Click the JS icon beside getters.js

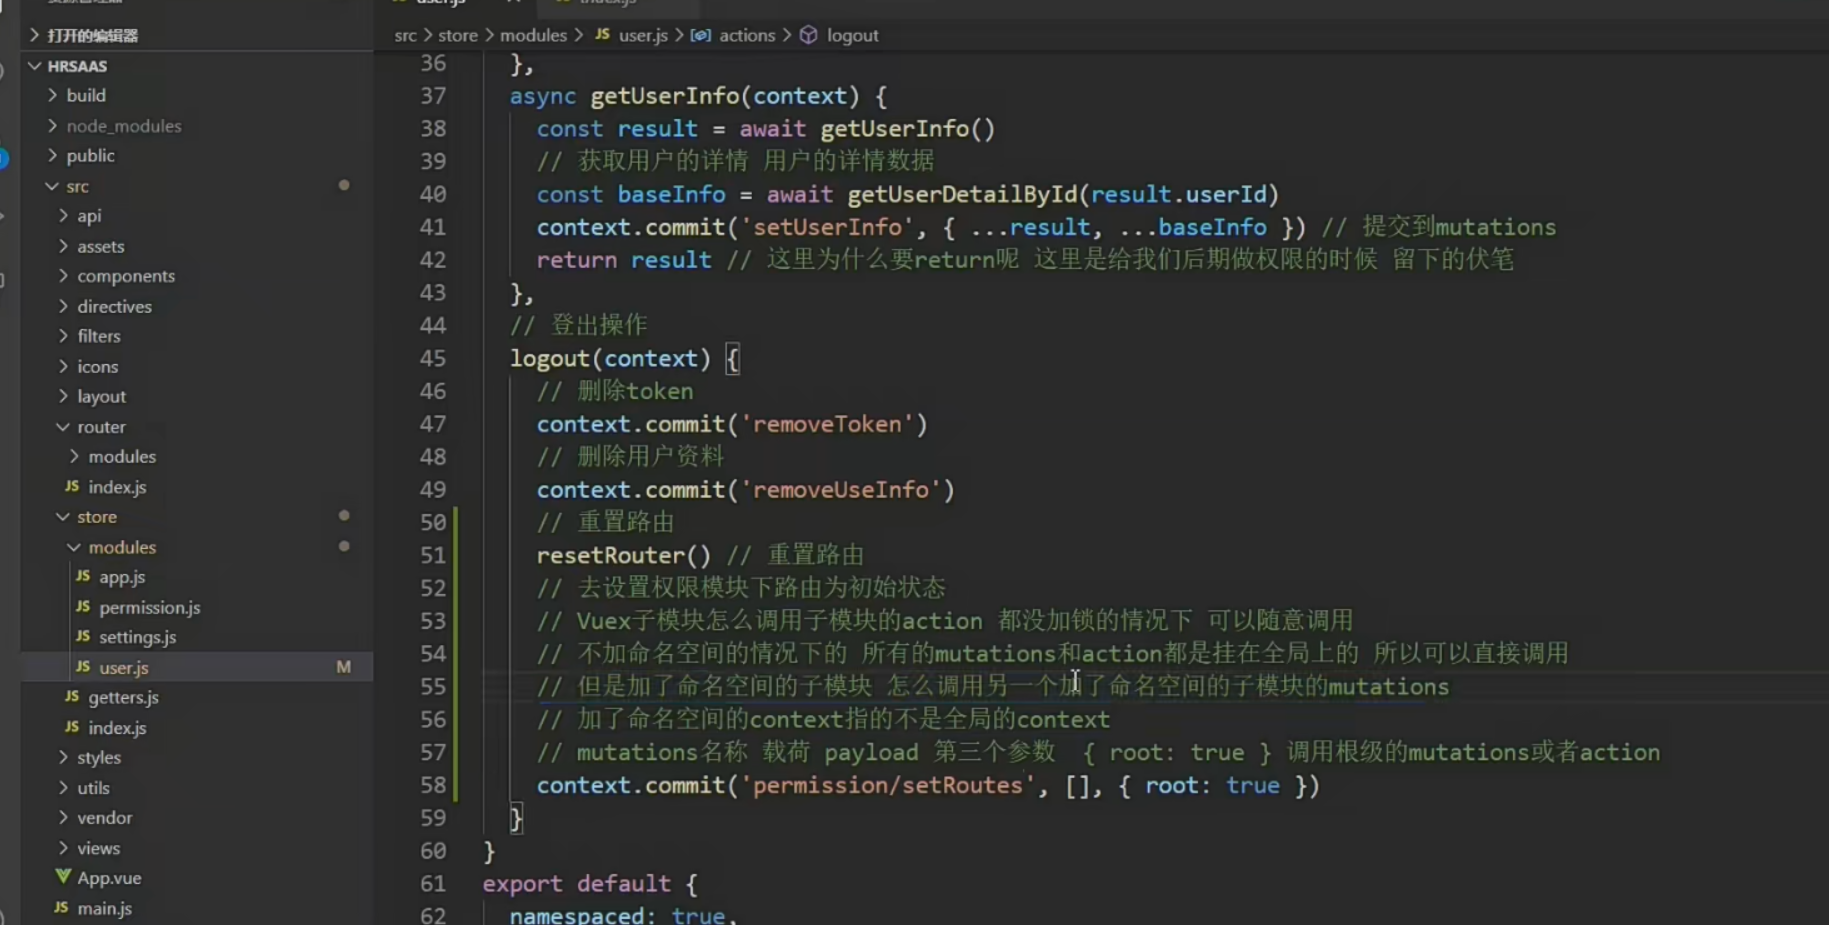tap(72, 696)
